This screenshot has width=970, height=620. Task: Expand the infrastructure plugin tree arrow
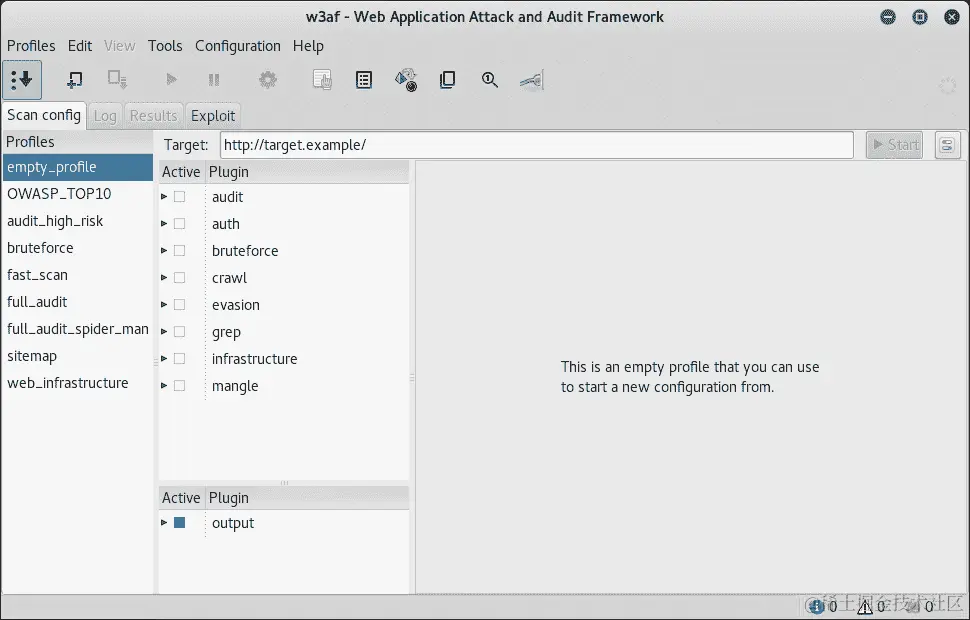pyautogui.click(x=164, y=358)
